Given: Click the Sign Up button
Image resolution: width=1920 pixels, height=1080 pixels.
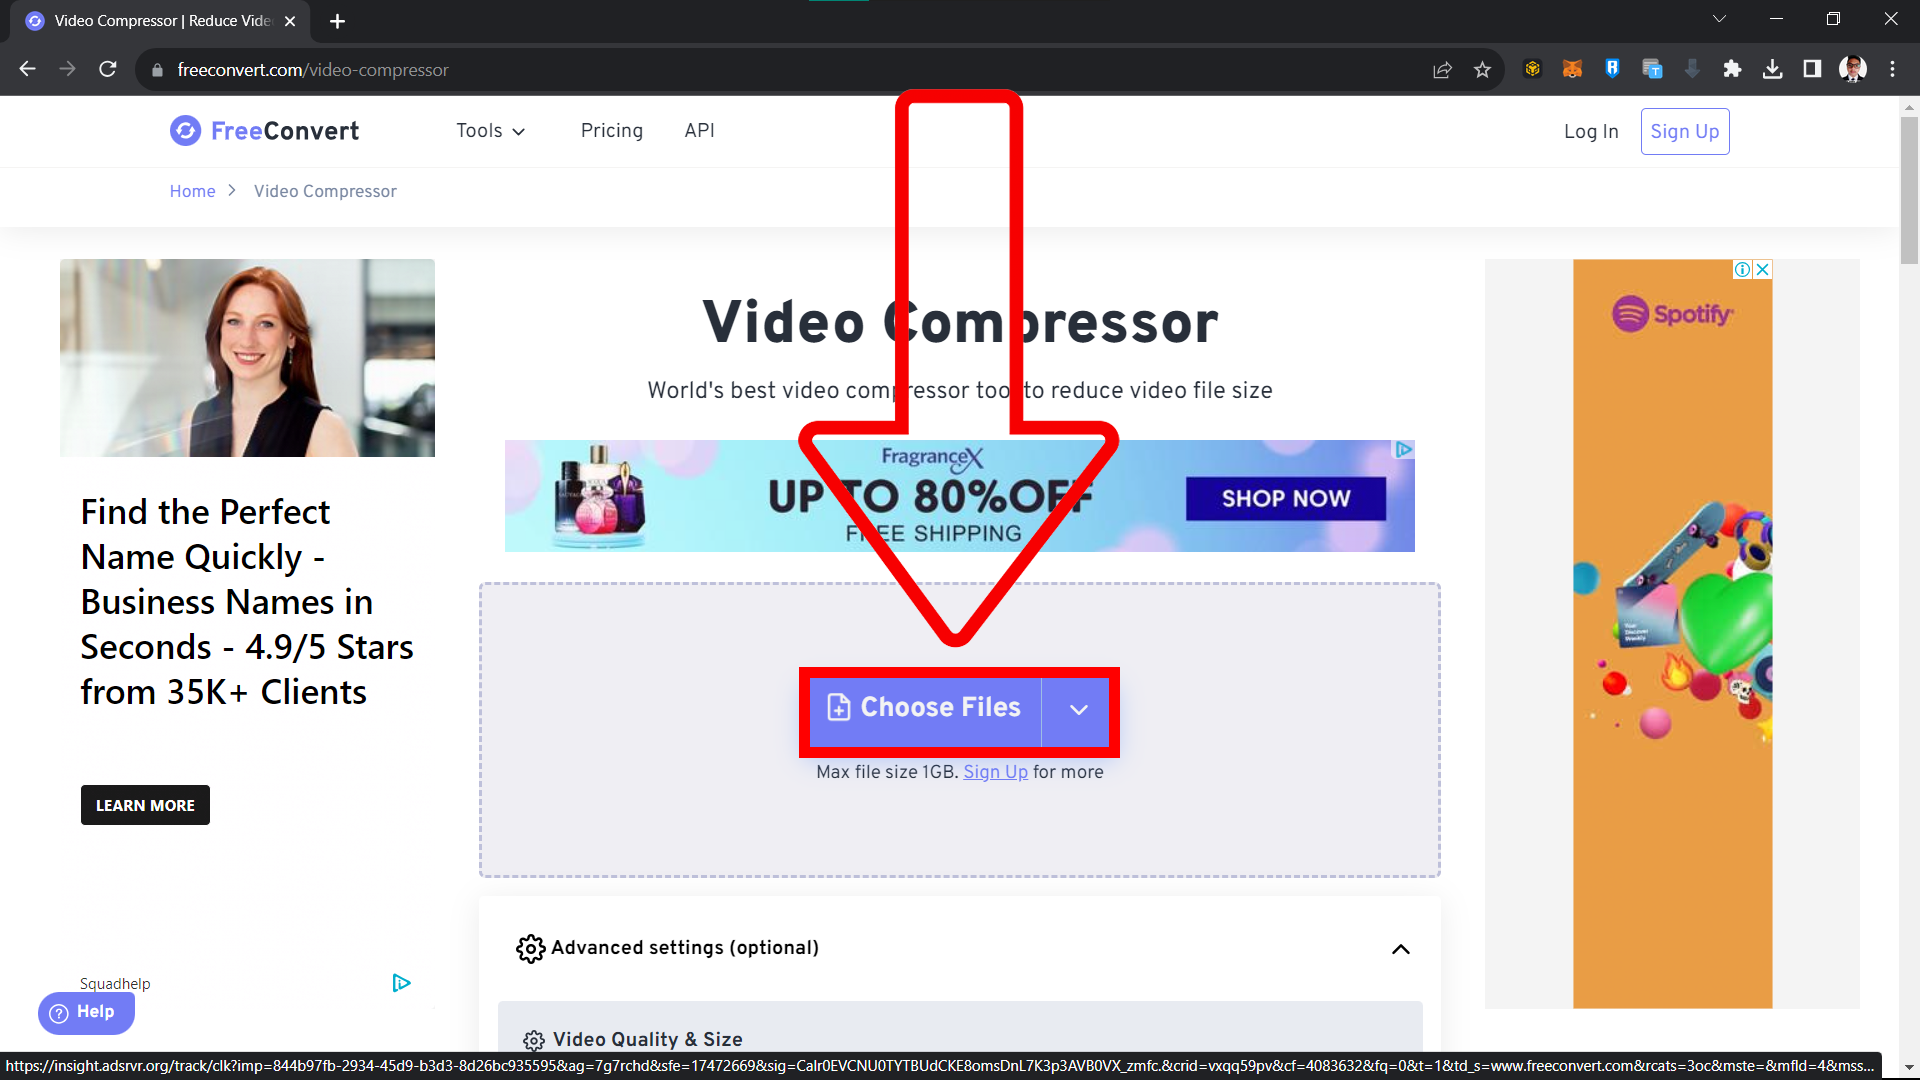Looking at the screenshot, I should [x=1685, y=131].
